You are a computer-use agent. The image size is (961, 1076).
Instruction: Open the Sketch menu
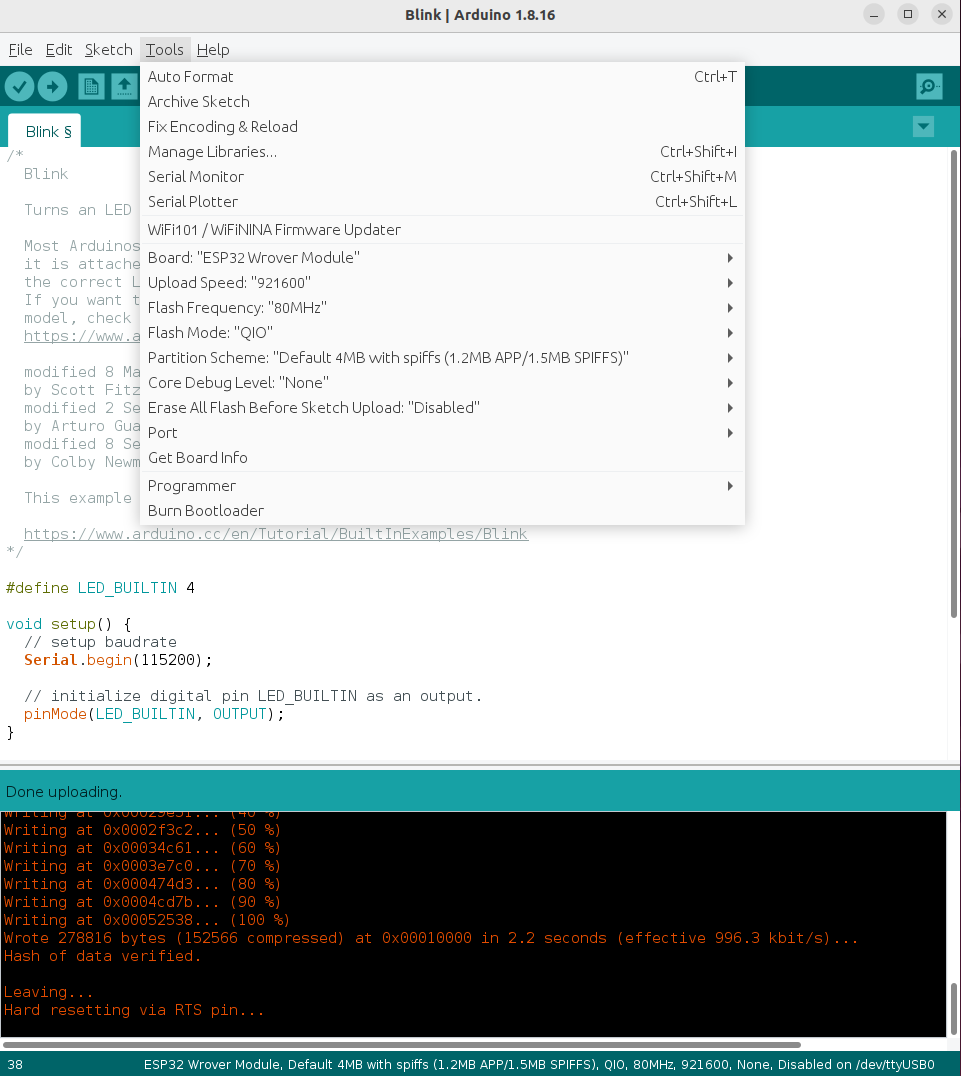coord(108,49)
